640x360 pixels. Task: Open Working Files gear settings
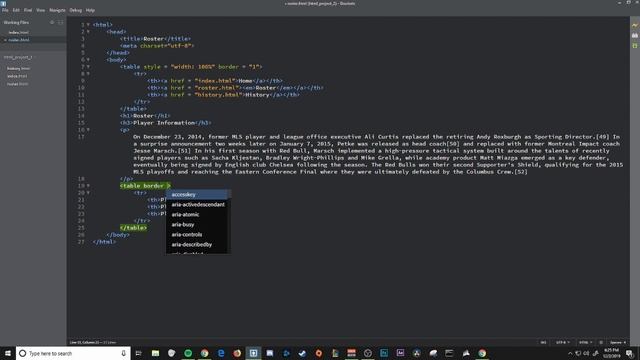pyautogui.click(x=52, y=22)
